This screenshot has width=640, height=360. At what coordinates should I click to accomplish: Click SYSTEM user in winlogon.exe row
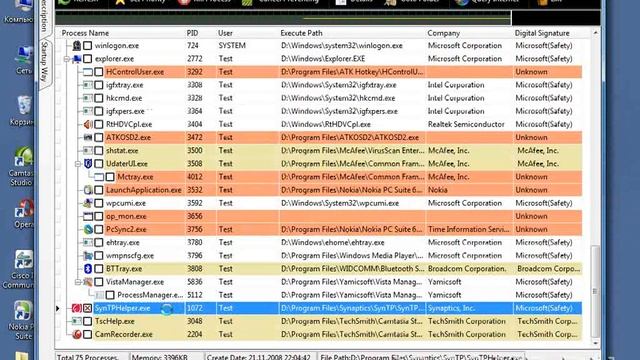pos(232,46)
